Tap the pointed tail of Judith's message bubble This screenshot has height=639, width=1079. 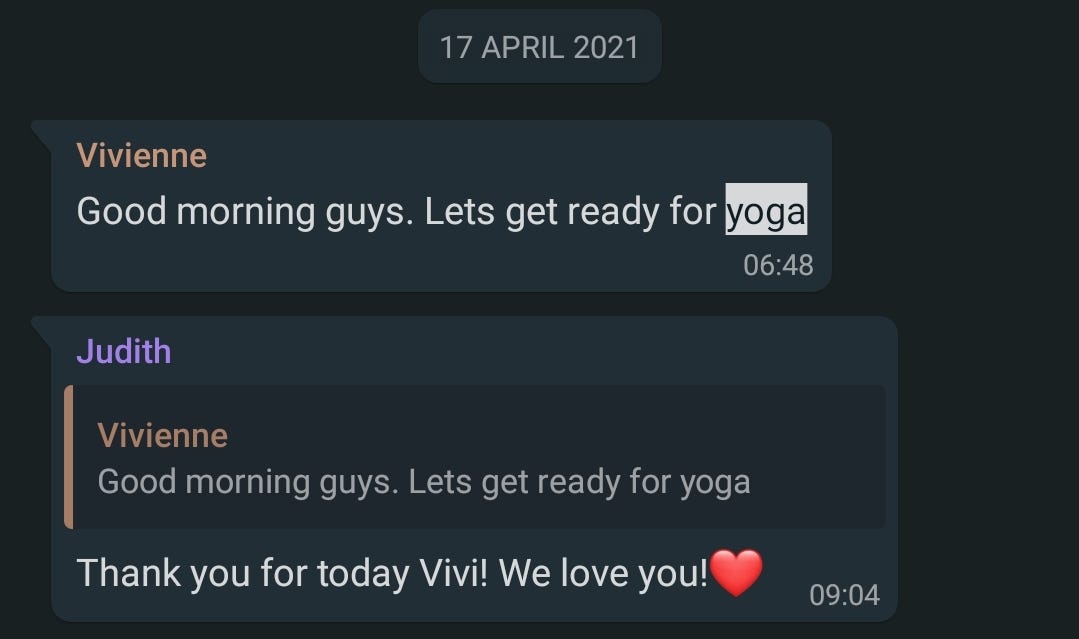coord(42,329)
